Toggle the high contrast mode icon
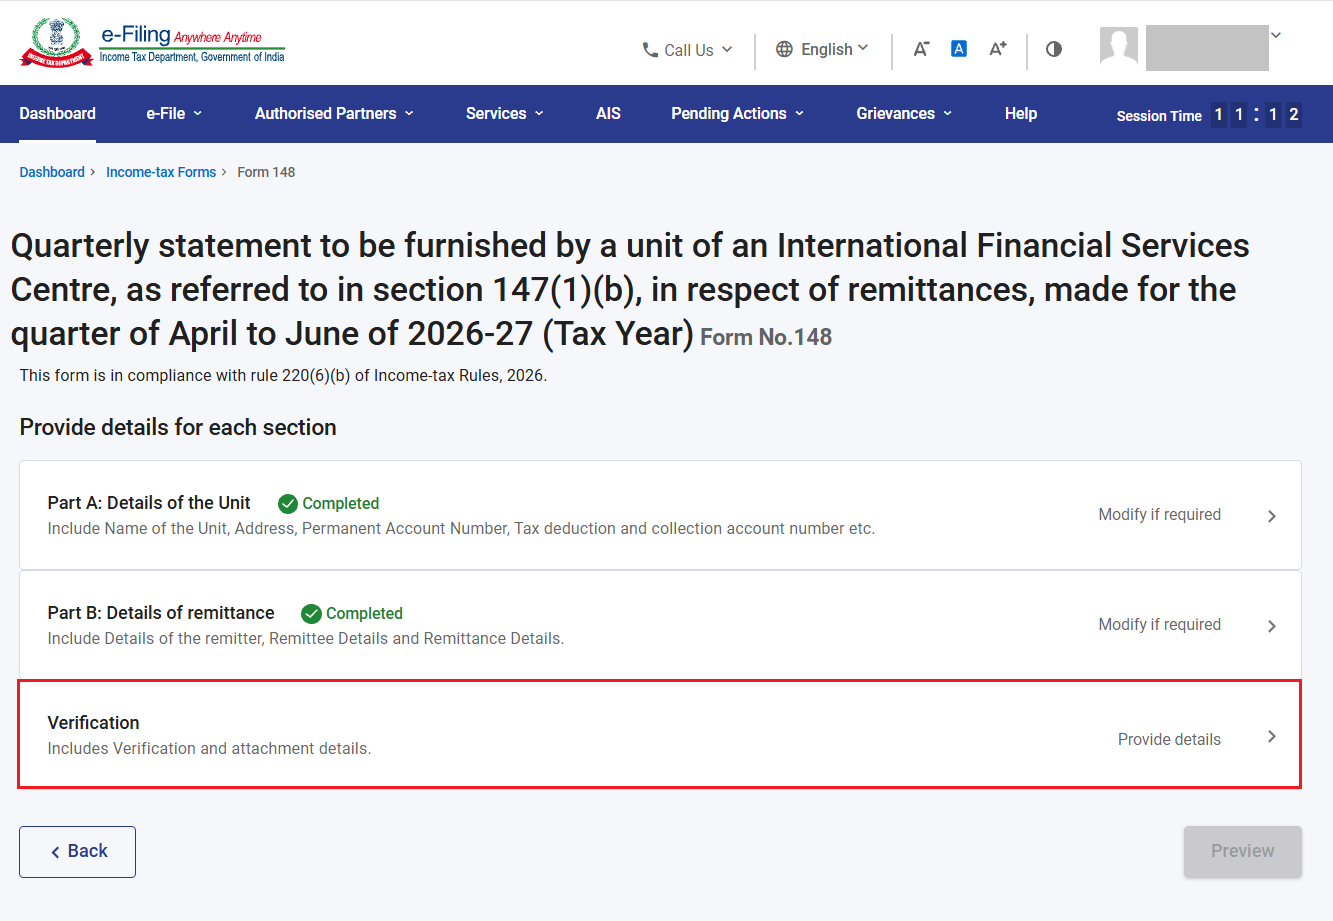Image resolution: width=1333 pixels, height=921 pixels. [1054, 49]
